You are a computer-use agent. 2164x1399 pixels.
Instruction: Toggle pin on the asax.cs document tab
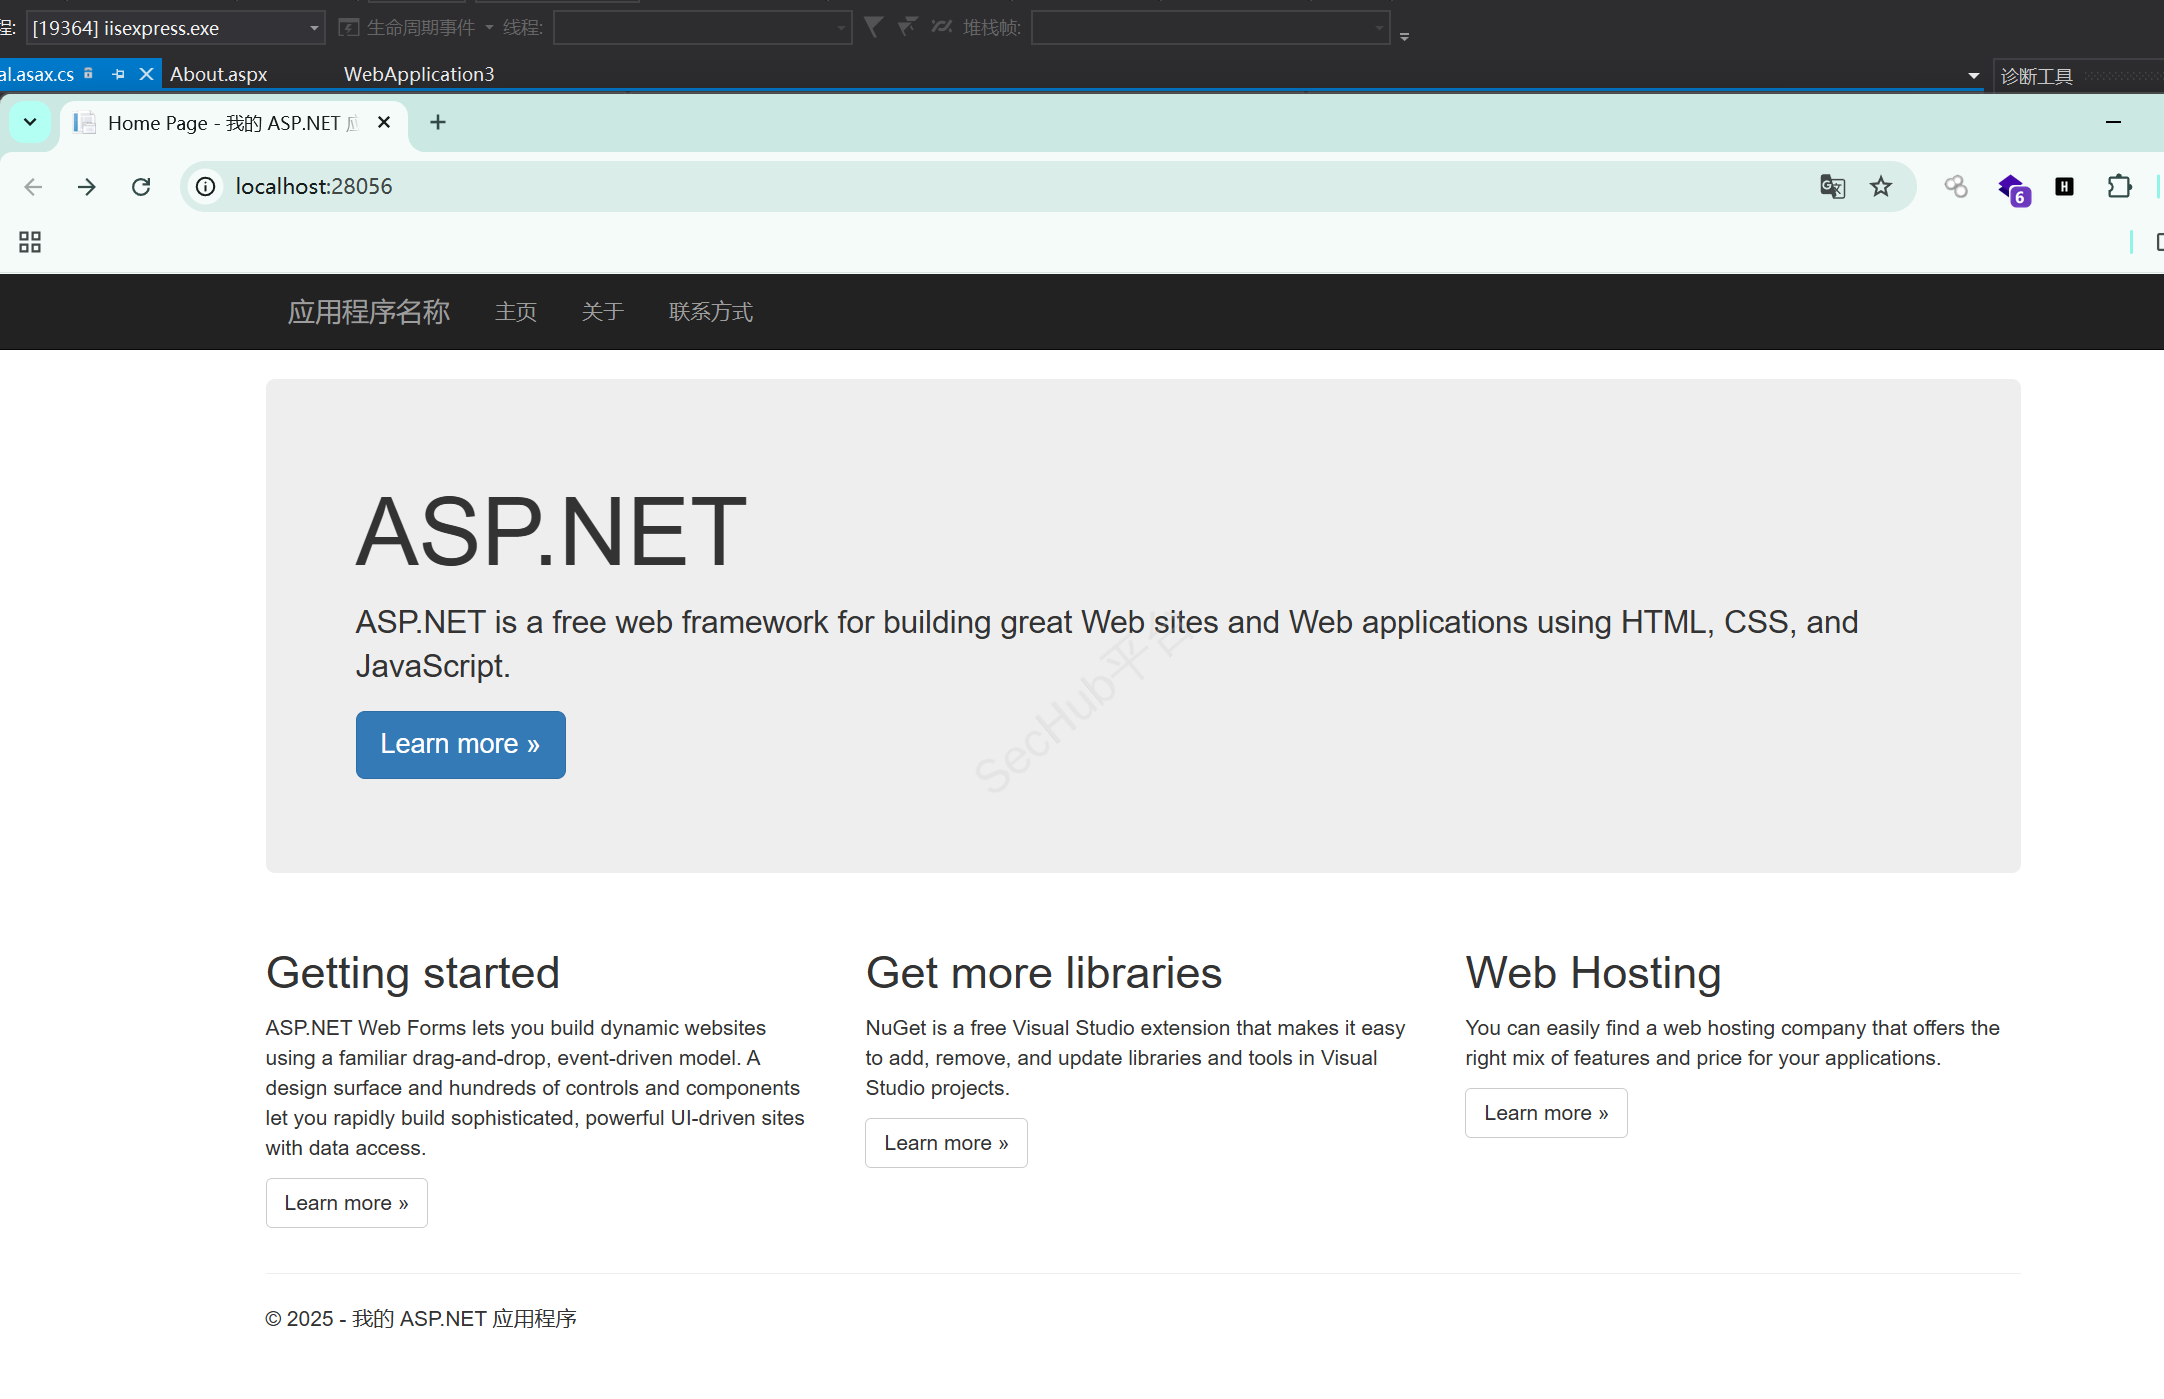(x=118, y=74)
